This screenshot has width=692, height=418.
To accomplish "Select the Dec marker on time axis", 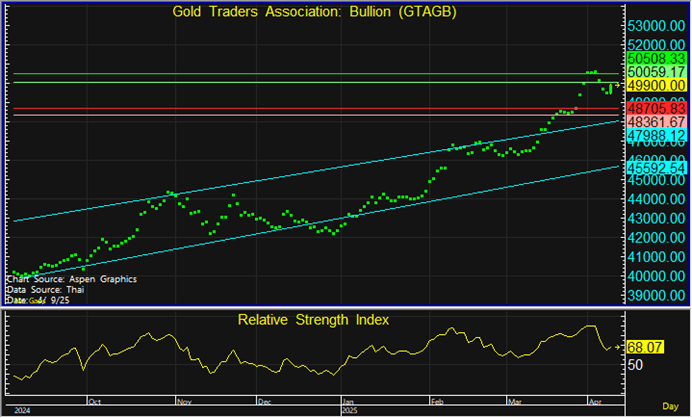I will pos(264,401).
